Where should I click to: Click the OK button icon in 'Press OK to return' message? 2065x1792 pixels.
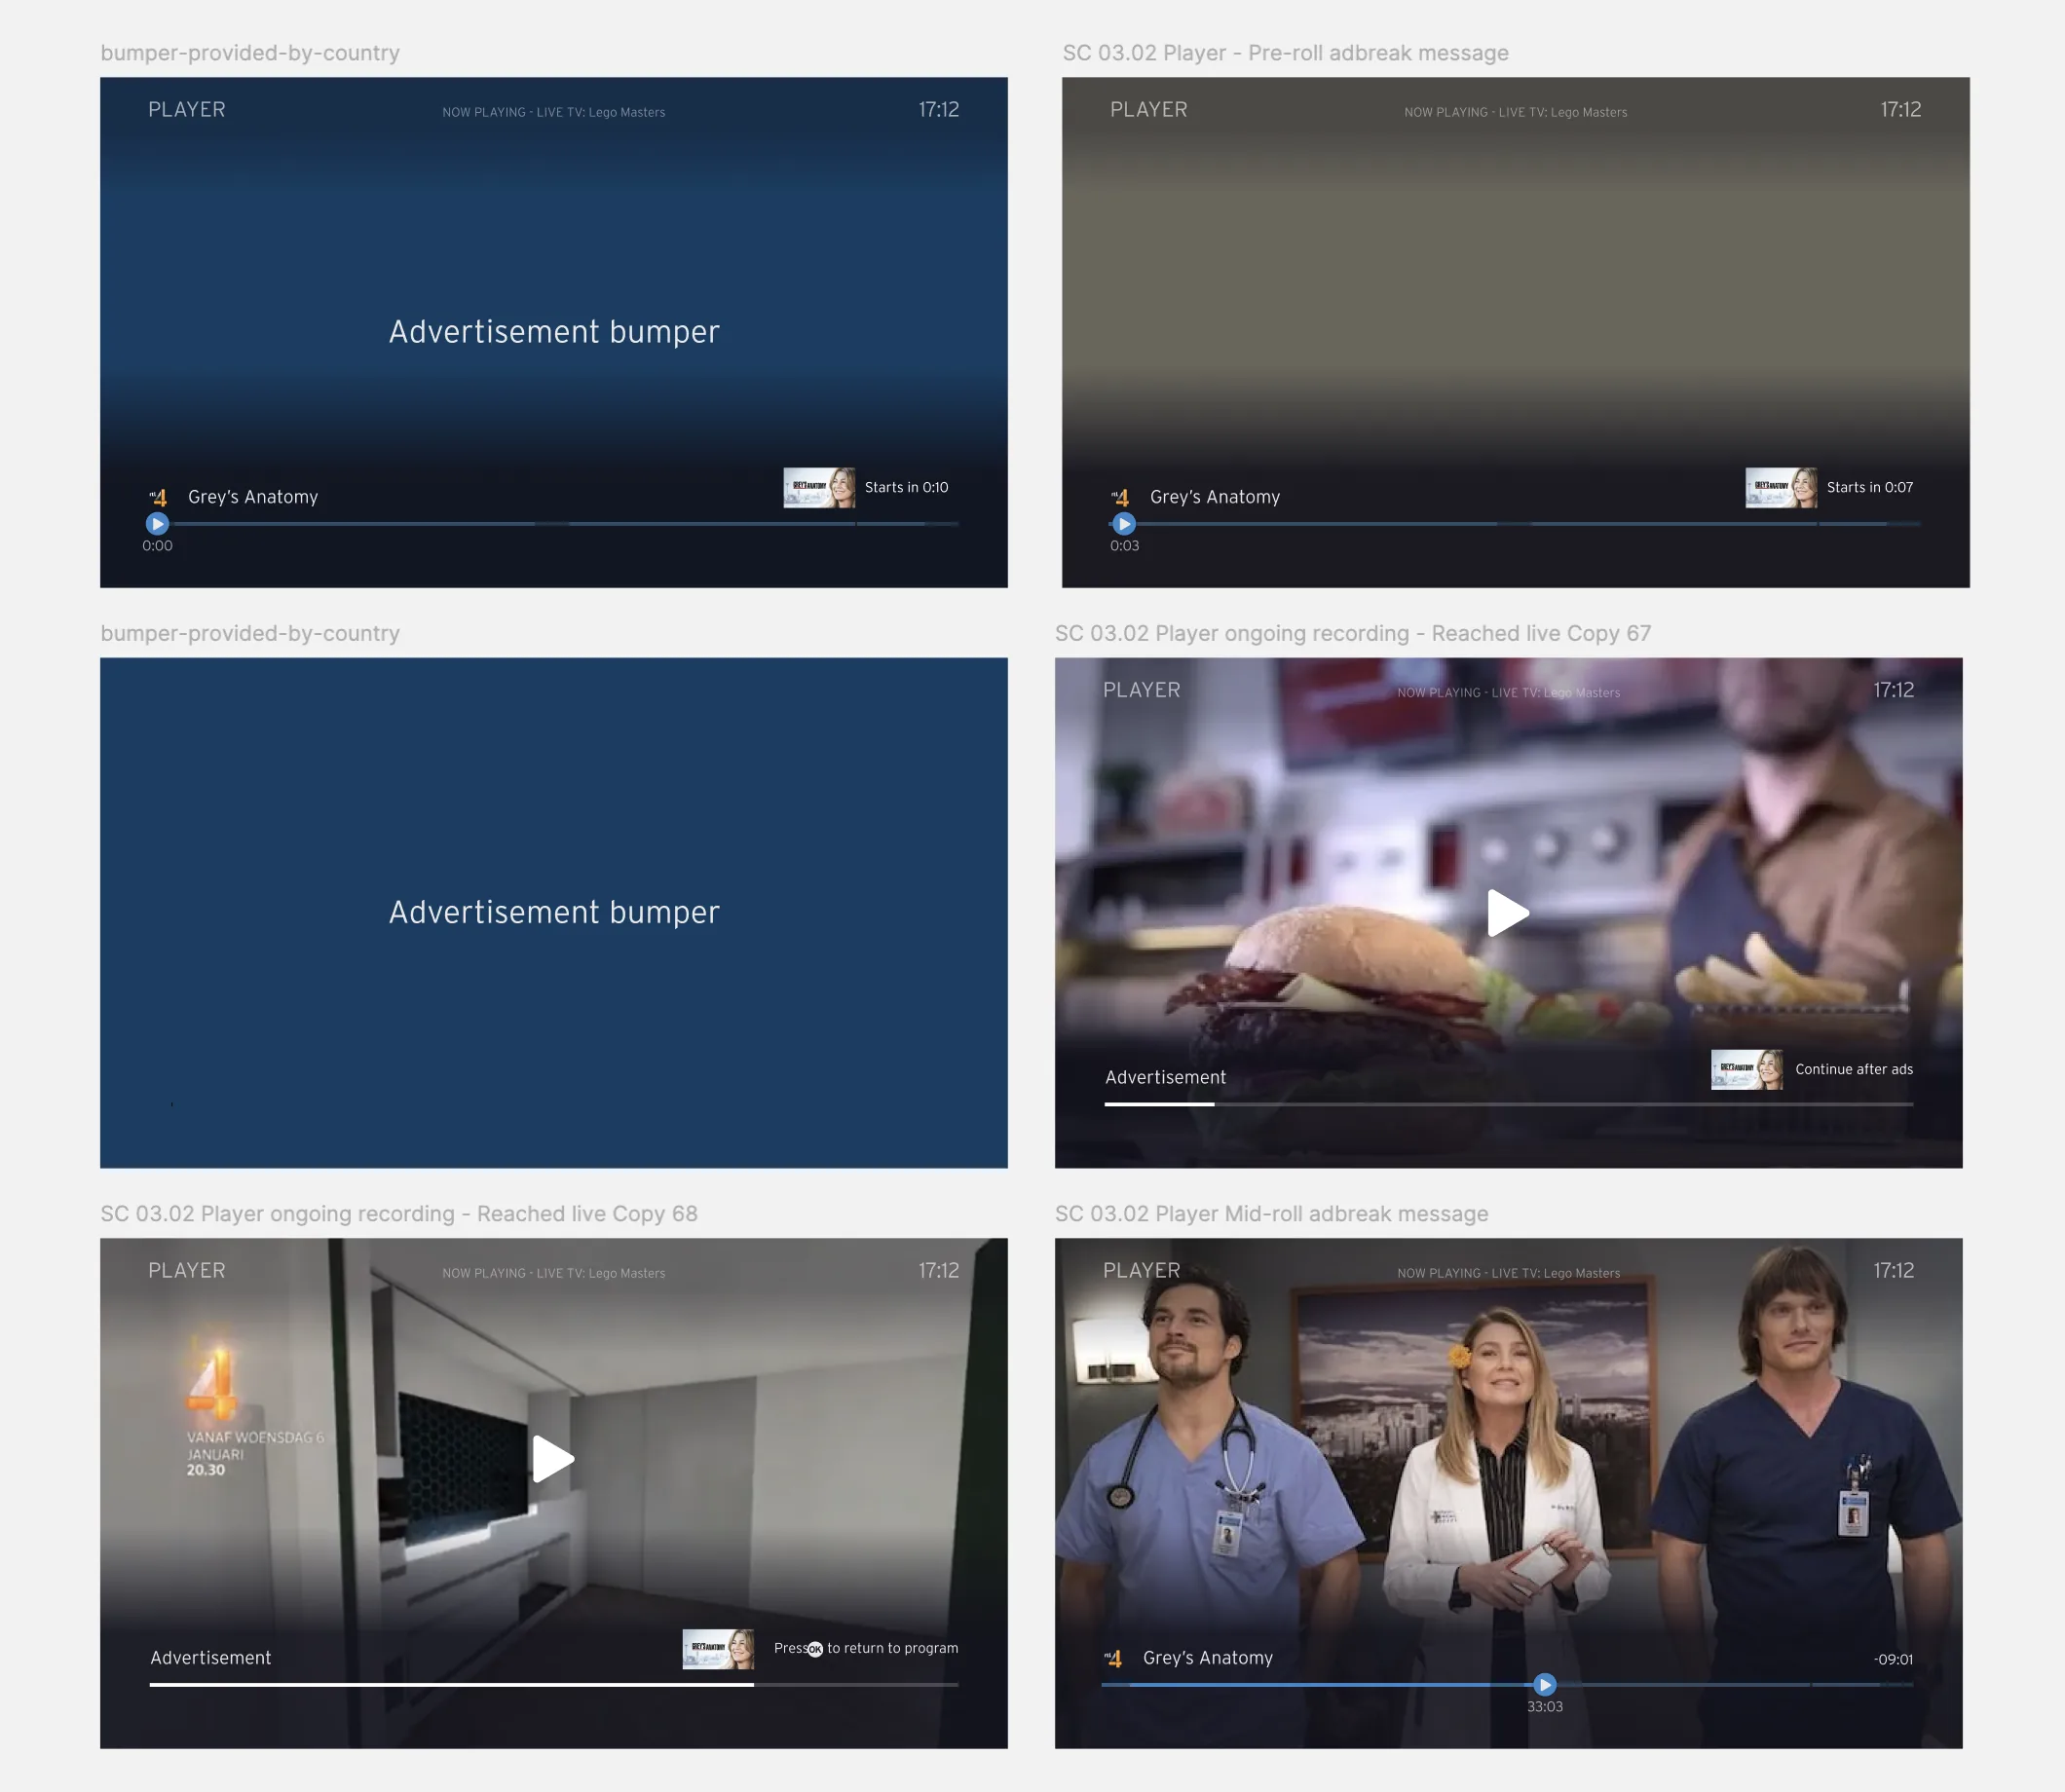(815, 1649)
